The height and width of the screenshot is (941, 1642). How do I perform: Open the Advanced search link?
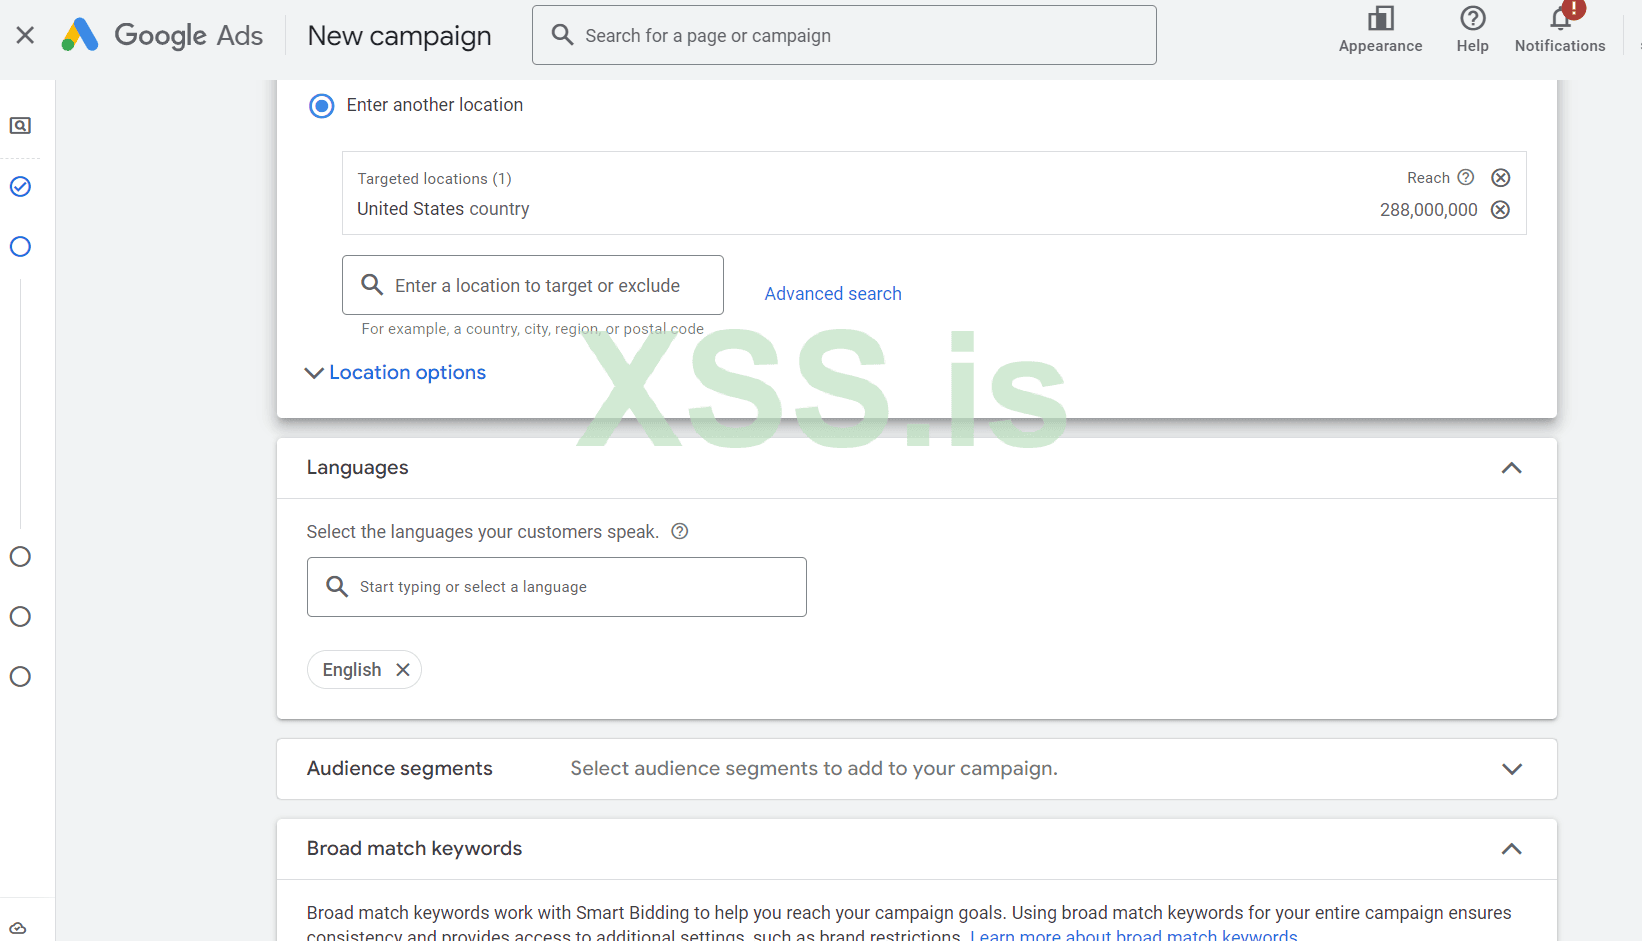click(833, 294)
